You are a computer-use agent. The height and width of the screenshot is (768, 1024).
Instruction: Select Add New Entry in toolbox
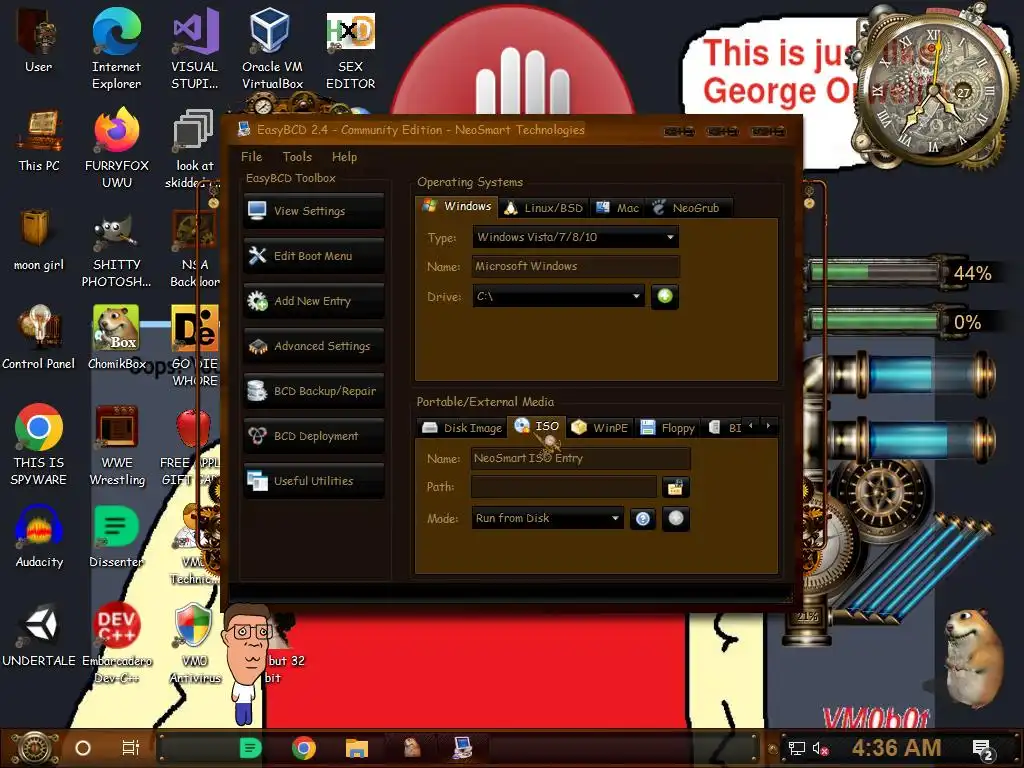click(x=313, y=301)
